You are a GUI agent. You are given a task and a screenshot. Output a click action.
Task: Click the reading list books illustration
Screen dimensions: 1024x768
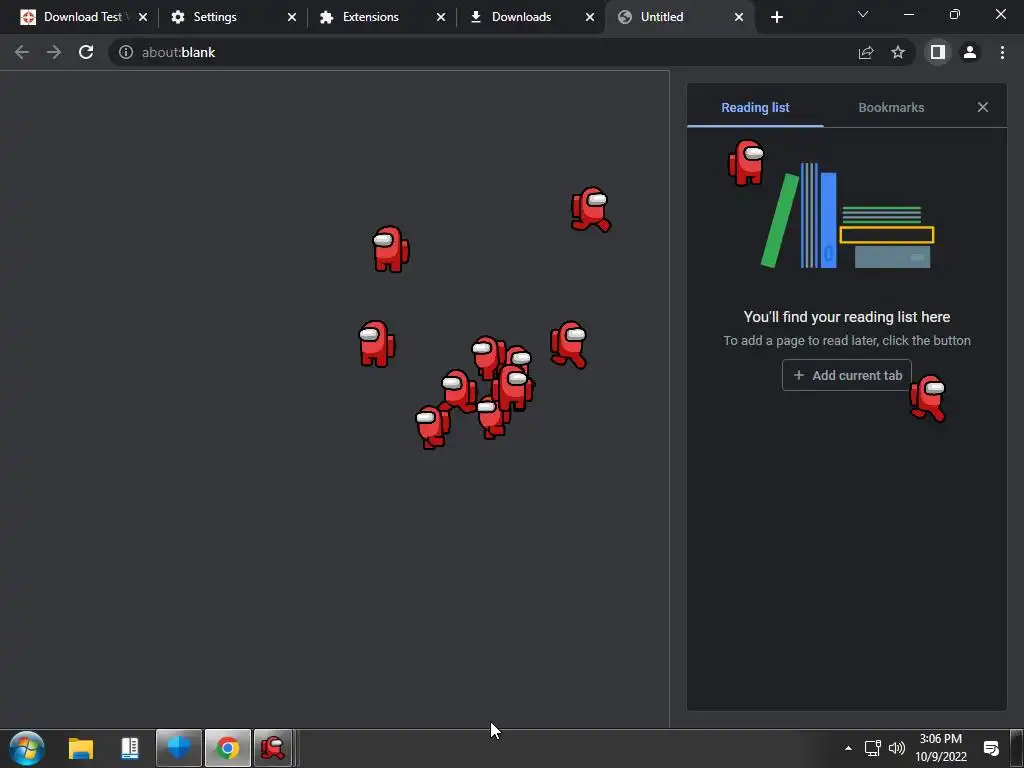[x=847, y=216]
